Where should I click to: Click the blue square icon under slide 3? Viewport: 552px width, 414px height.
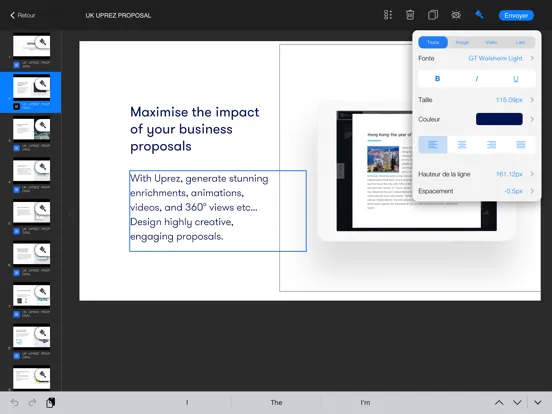click(16, 148)
